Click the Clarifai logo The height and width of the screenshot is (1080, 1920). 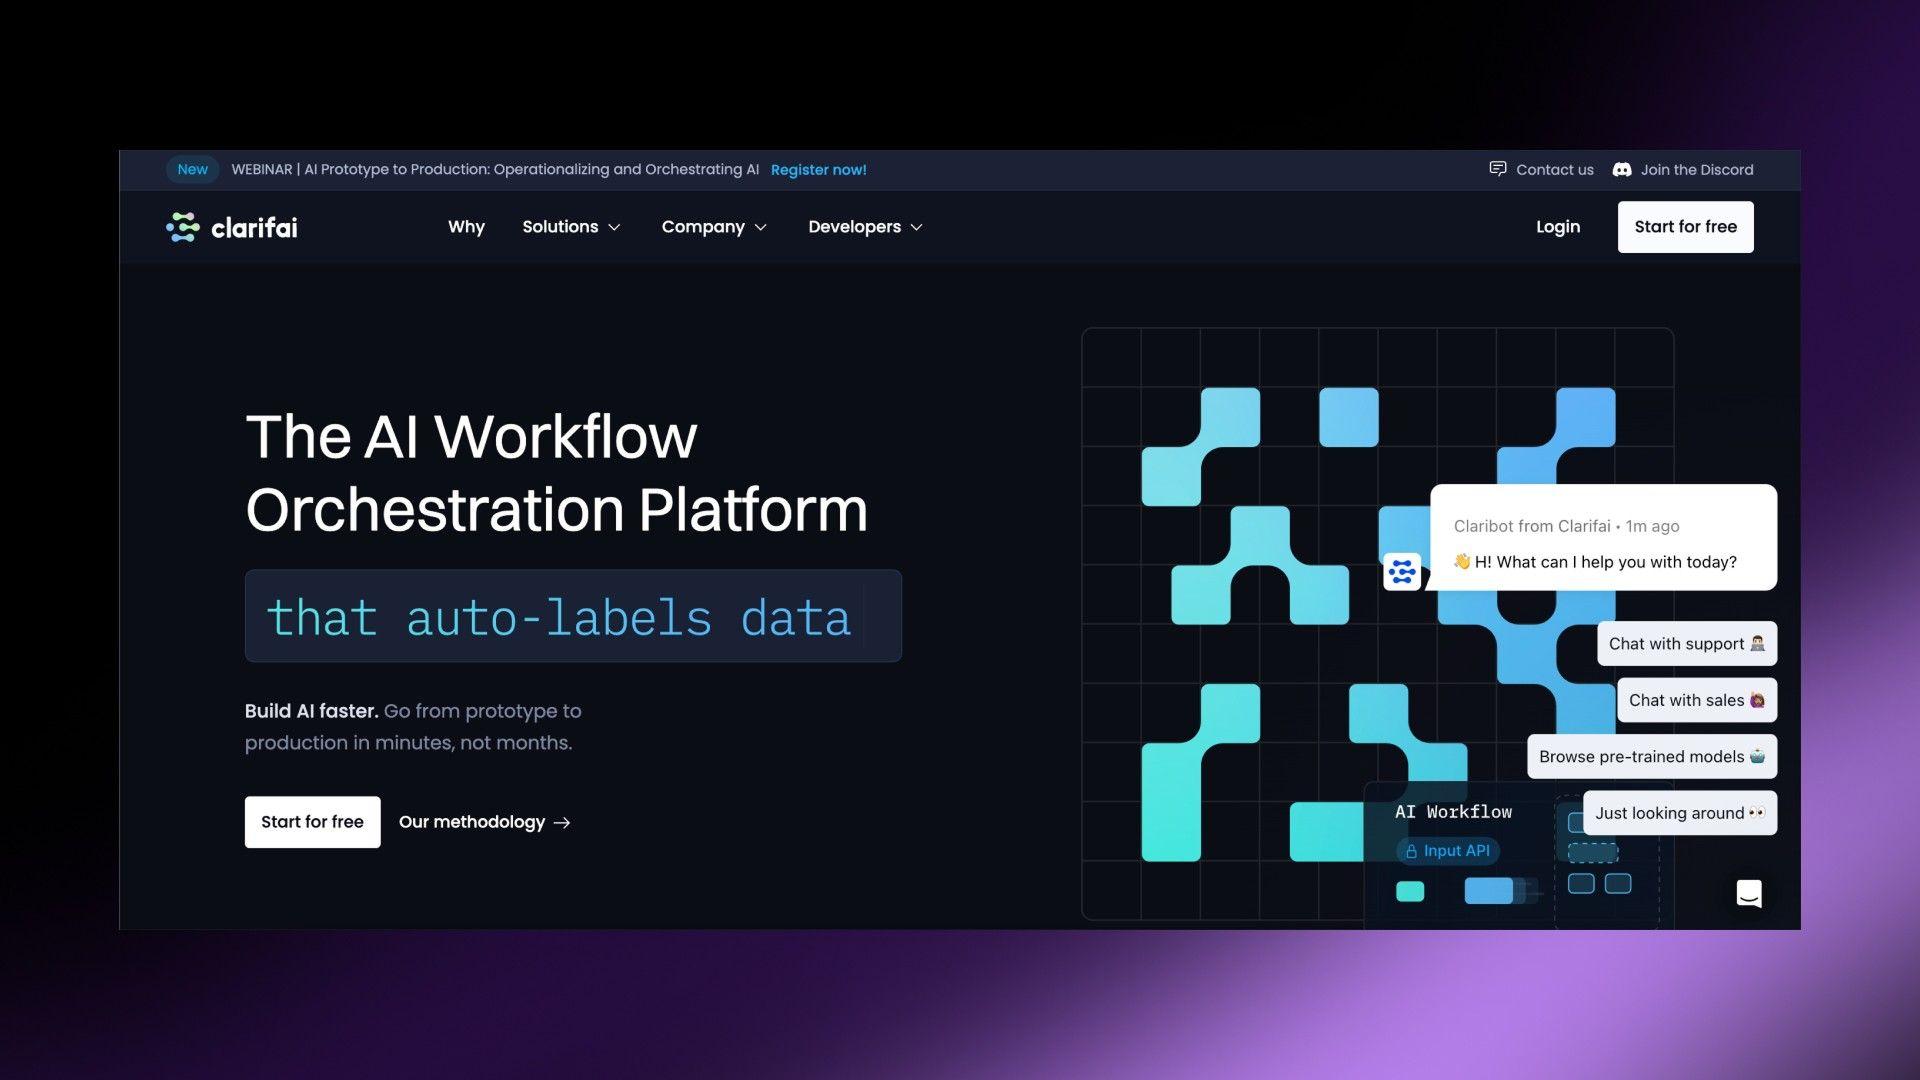232,227
